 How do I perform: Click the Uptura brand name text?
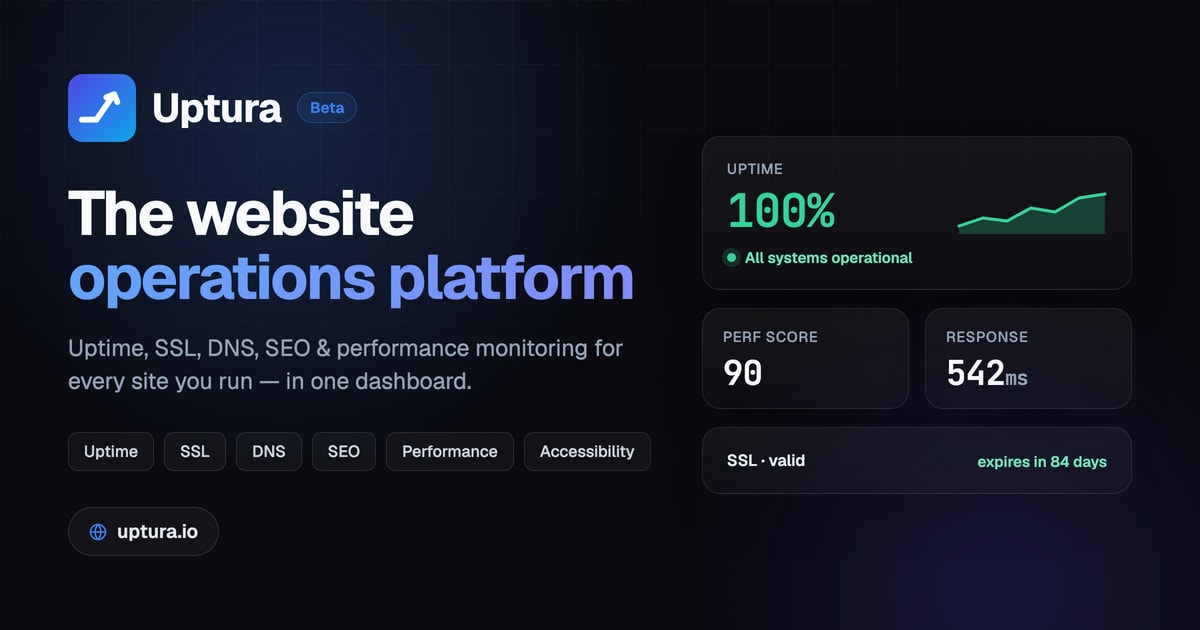[217, 108]
